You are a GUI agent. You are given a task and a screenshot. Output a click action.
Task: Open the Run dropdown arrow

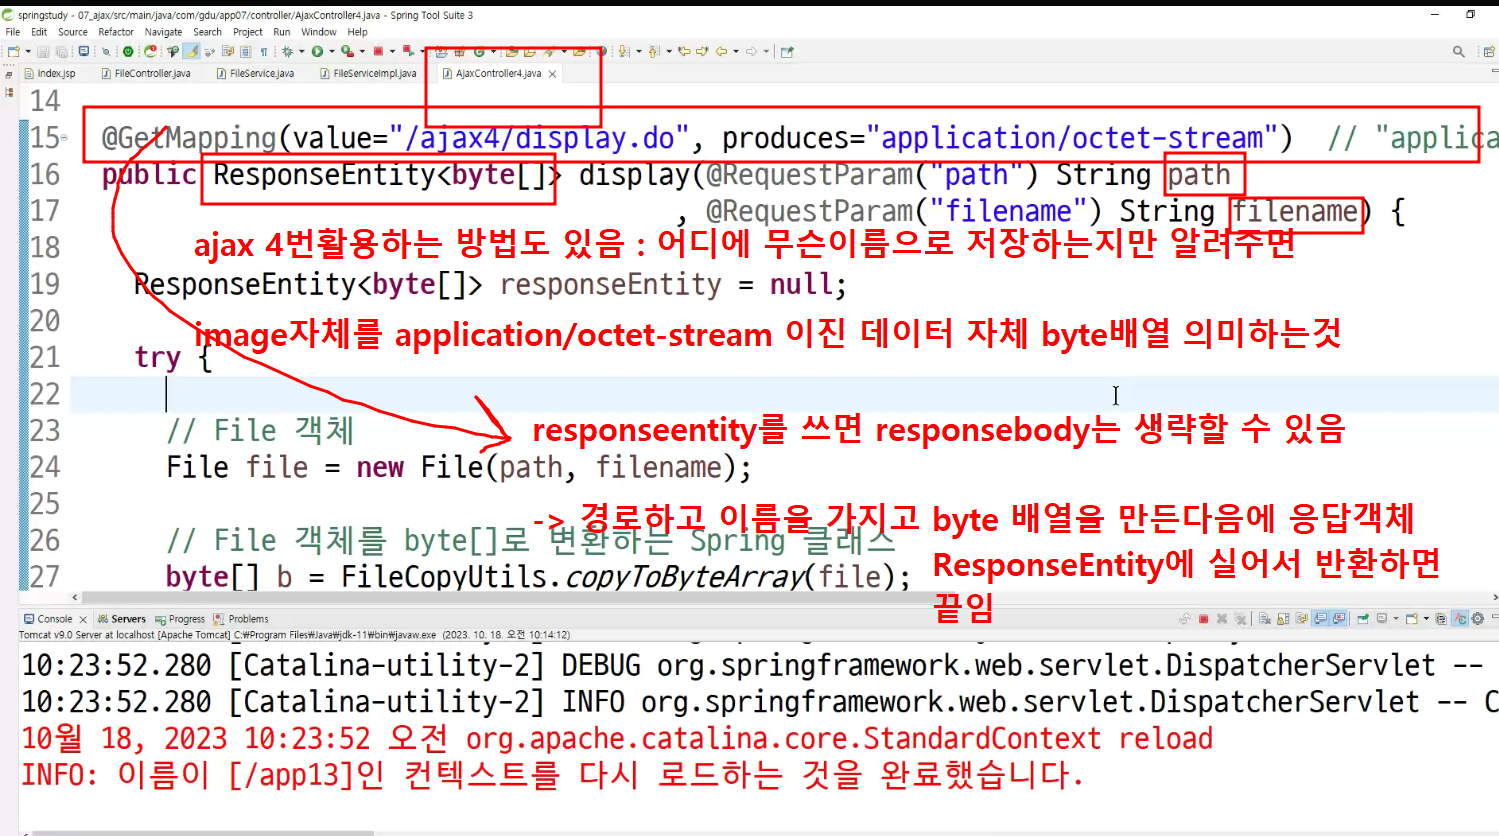331,51
